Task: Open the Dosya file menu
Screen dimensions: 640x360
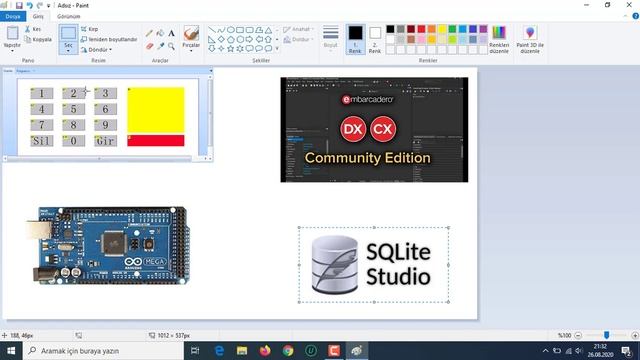Action: point(13,16)
